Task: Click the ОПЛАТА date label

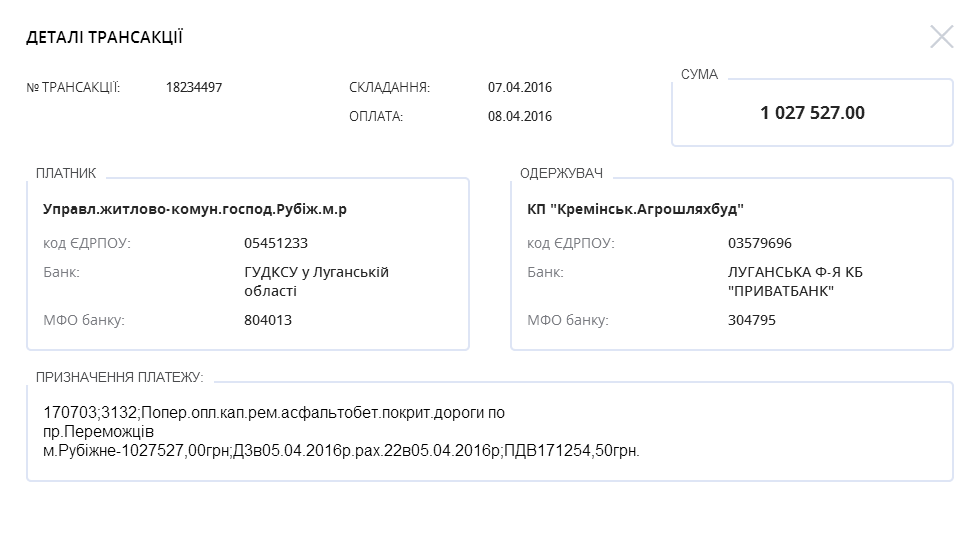Action: [x=376, y=116]
